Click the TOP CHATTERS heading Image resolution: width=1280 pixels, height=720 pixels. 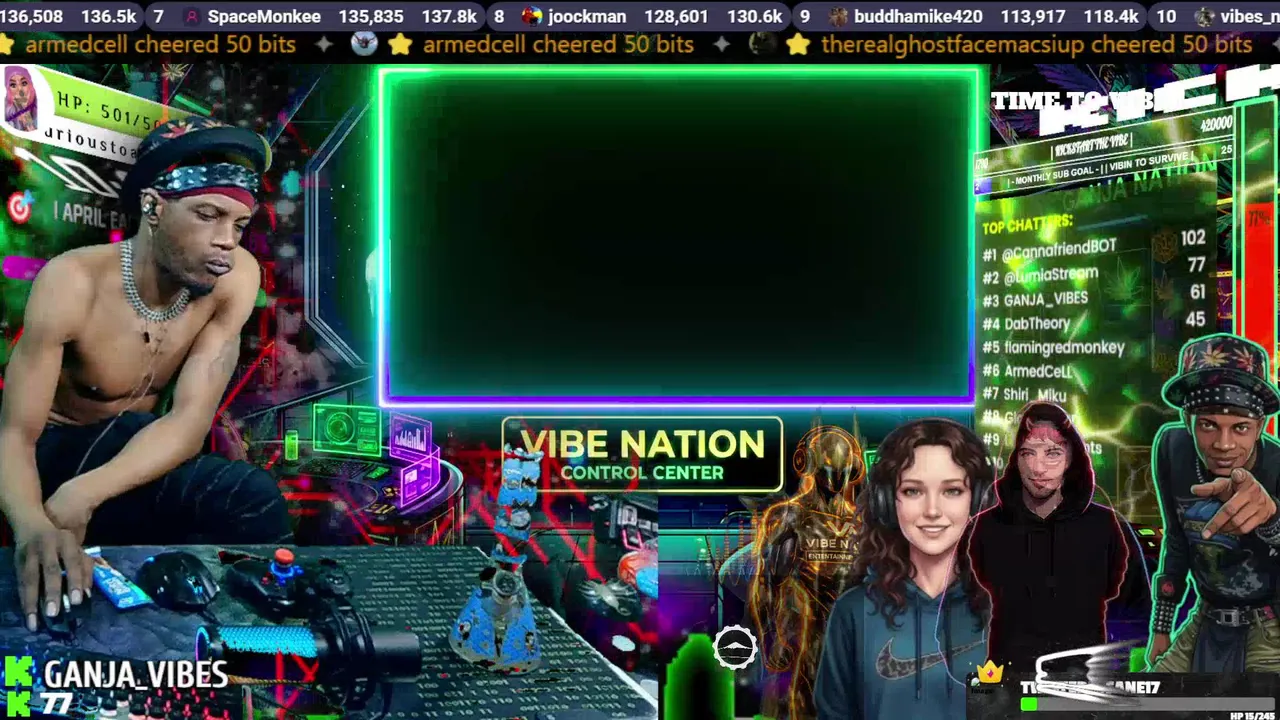click(1027, 225)
